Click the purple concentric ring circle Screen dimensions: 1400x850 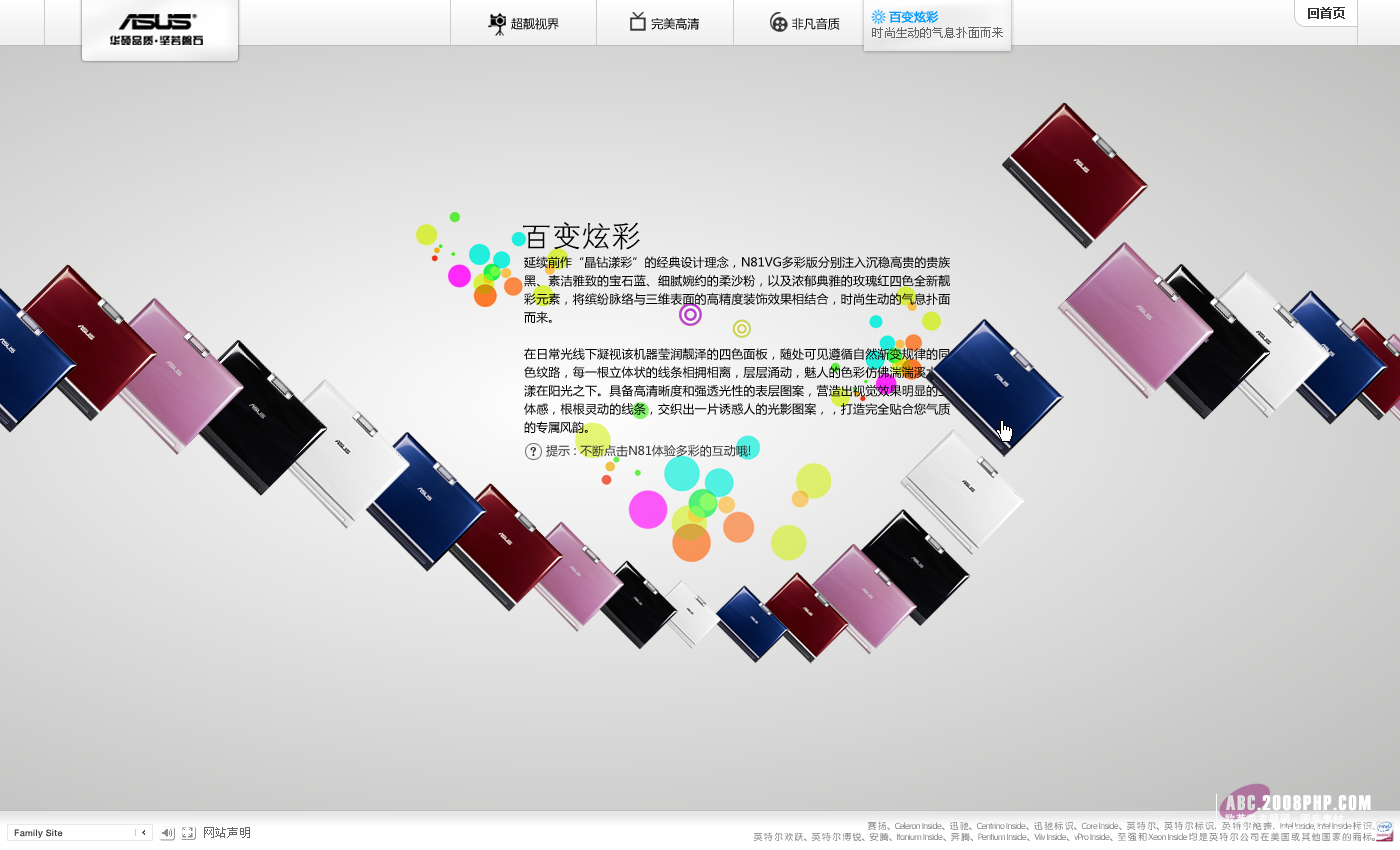(690, 315)
